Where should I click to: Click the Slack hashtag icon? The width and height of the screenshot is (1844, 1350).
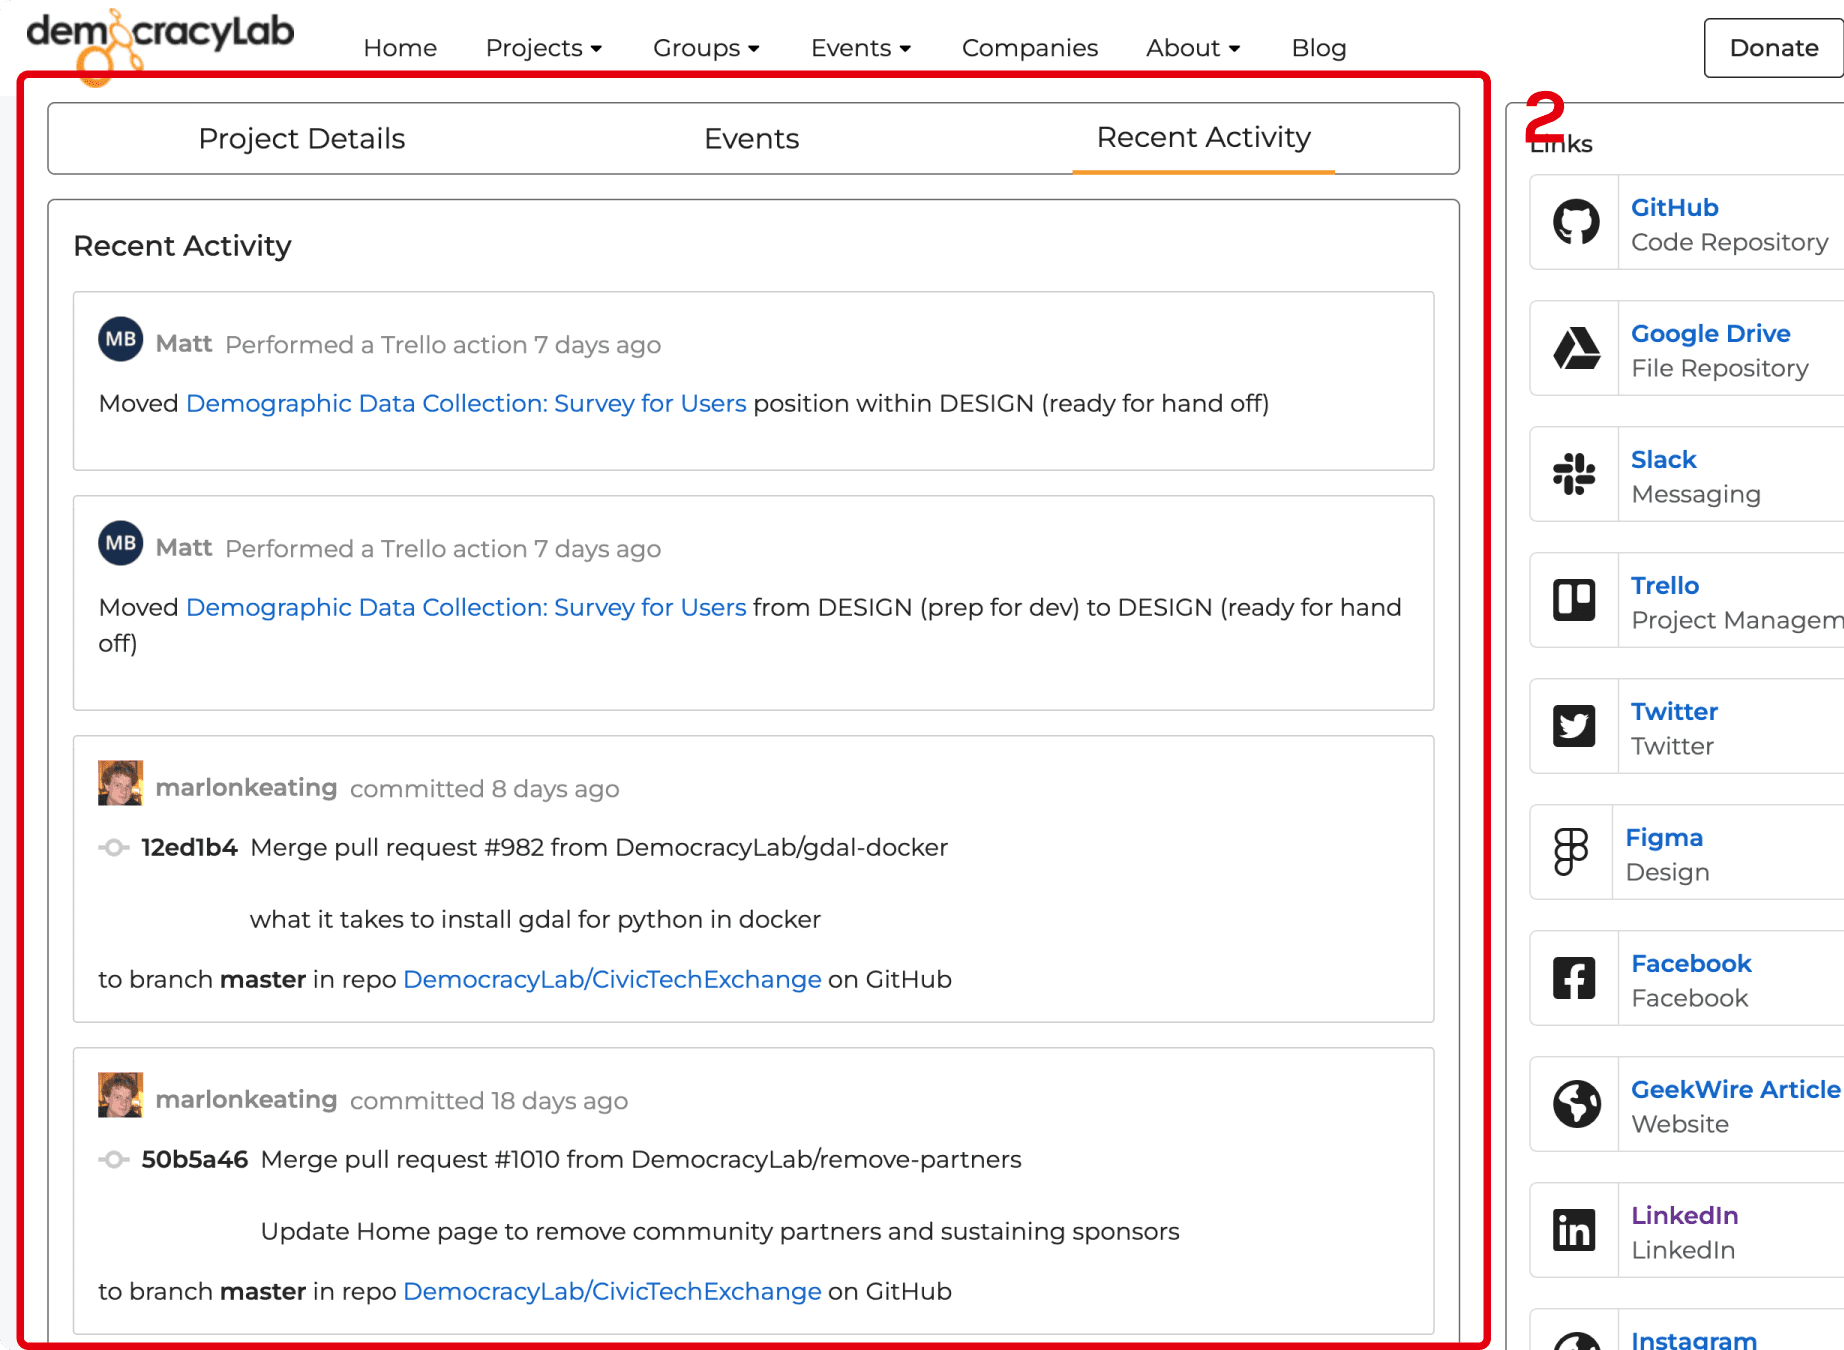[x=1575, y=474]
